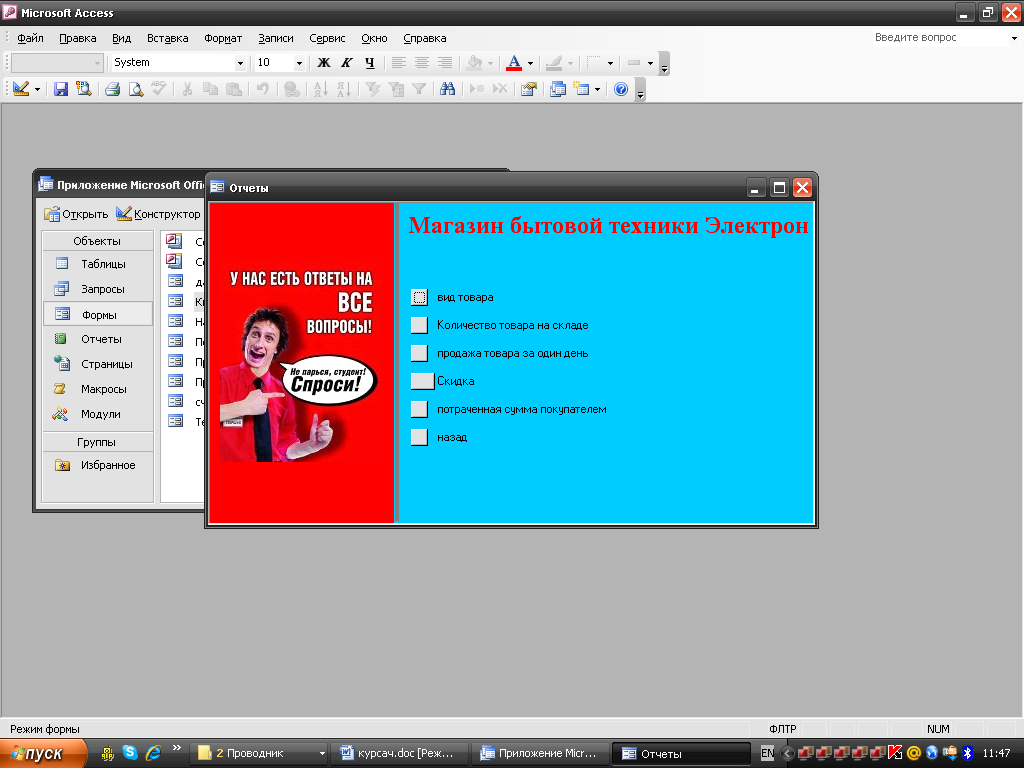The image size is (1024, 768).
Task: Open the font size 10 dropdown
Action: (x=299, y=63)
